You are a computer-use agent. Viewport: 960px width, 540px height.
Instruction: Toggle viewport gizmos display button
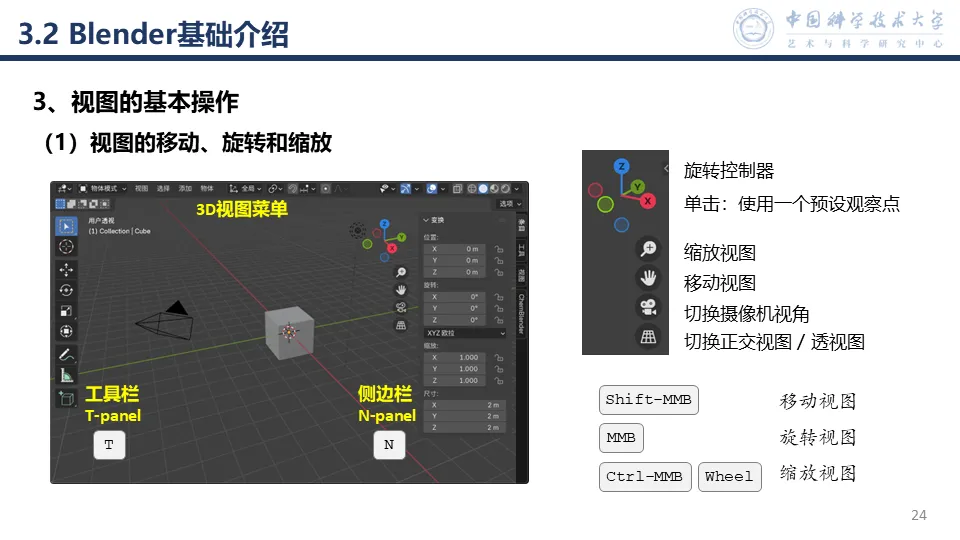click(x=405, y=189)
